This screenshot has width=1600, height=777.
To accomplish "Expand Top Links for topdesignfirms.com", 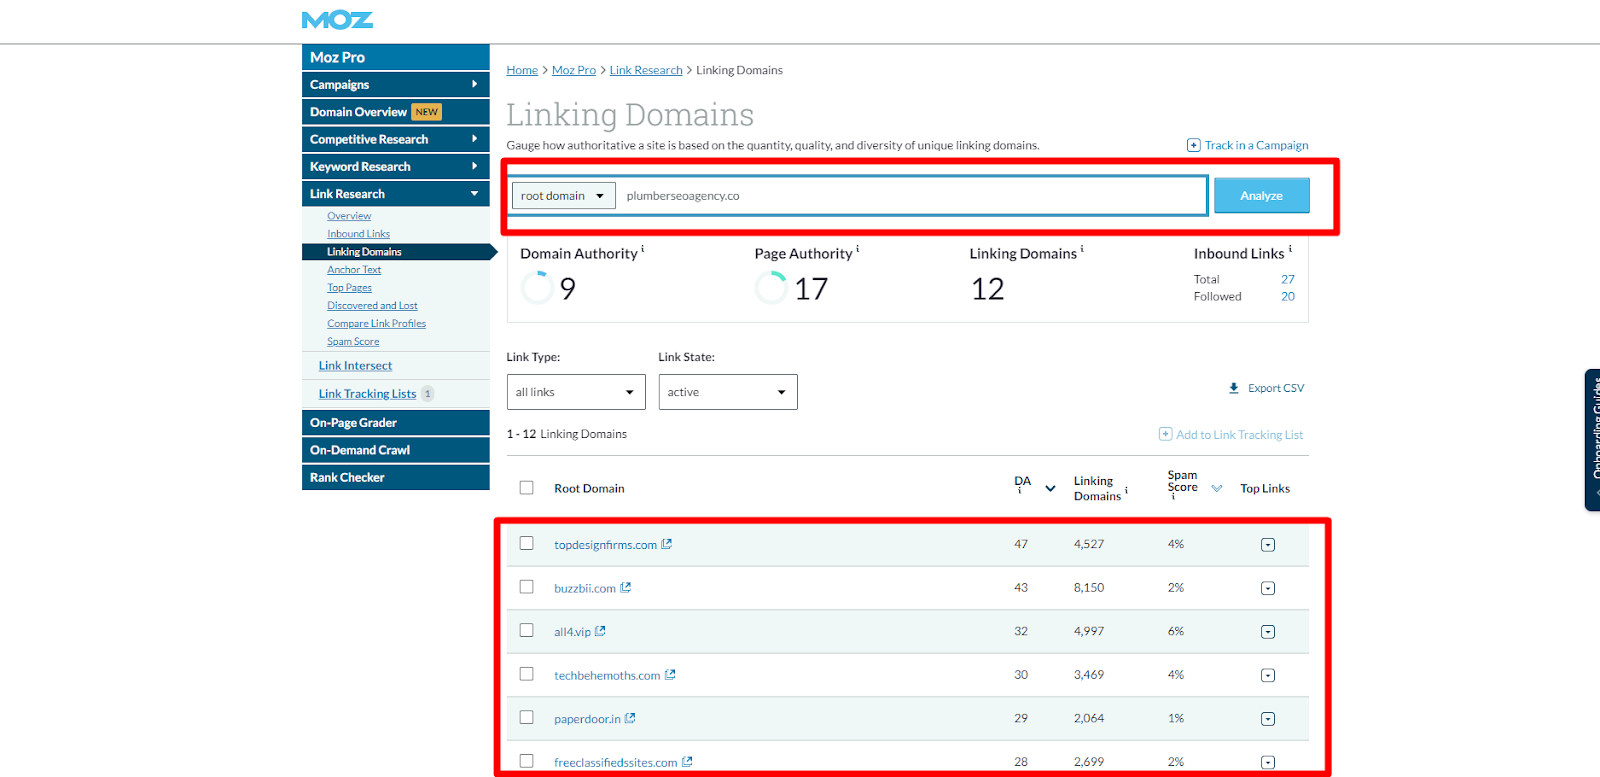I will 1268,545.
